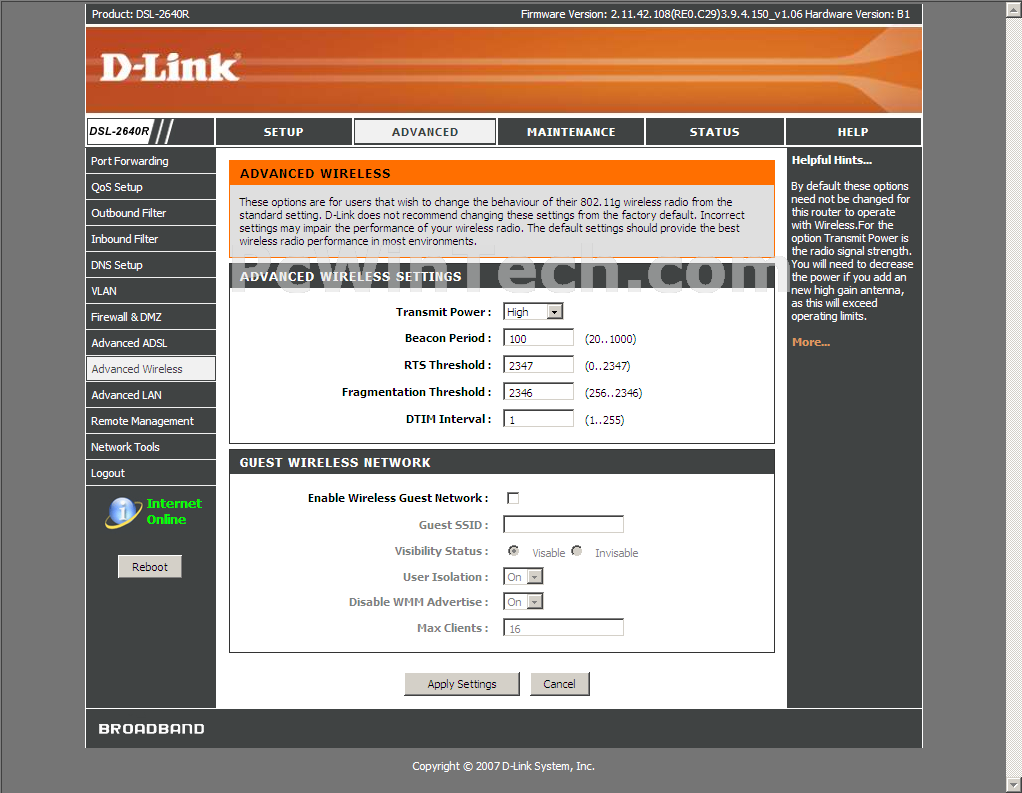Click Logout in the sidebar
Screen dimensions: 1022x793
pyautogui.click(x=151, y=473)
